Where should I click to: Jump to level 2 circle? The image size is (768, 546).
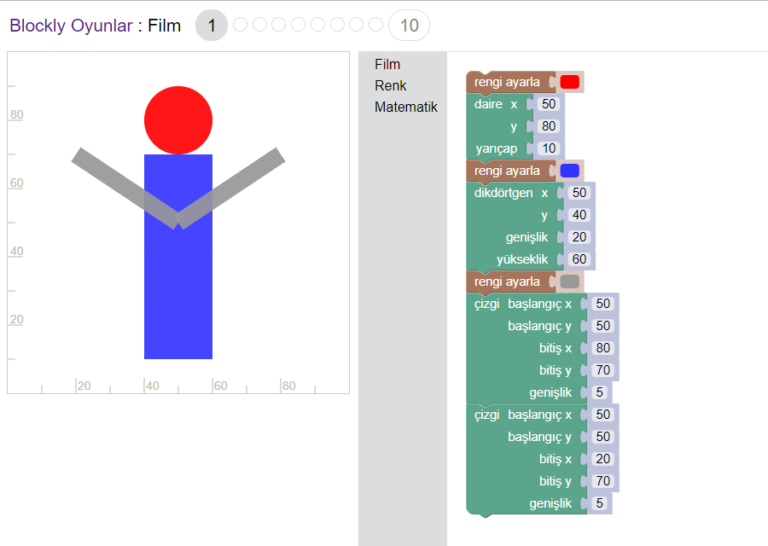click(x=240, y=25)
